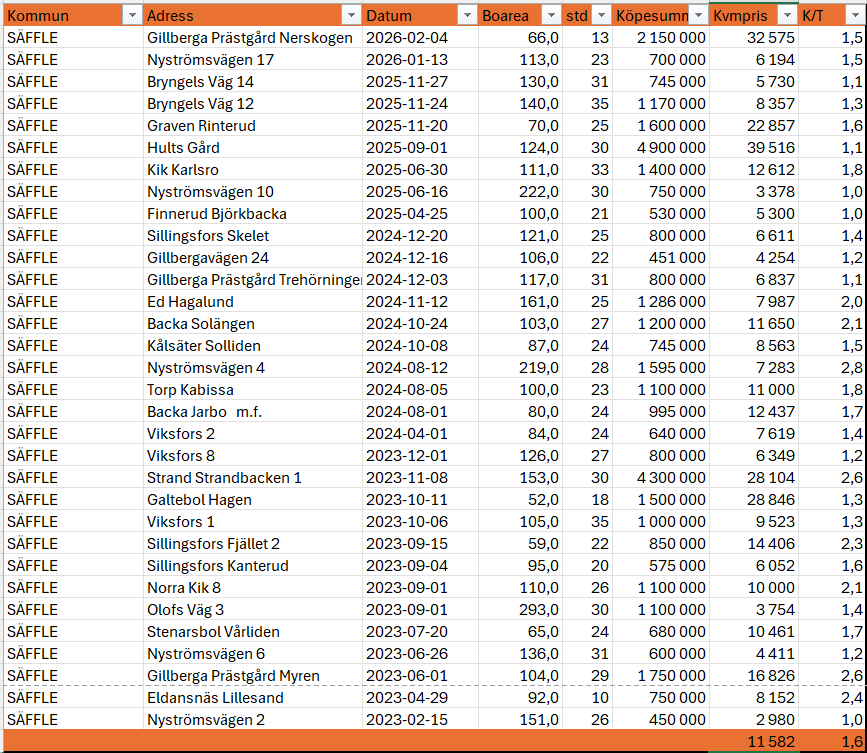Select the date cell "2023-04-29"
867x753 pixels.
[420, 698]
